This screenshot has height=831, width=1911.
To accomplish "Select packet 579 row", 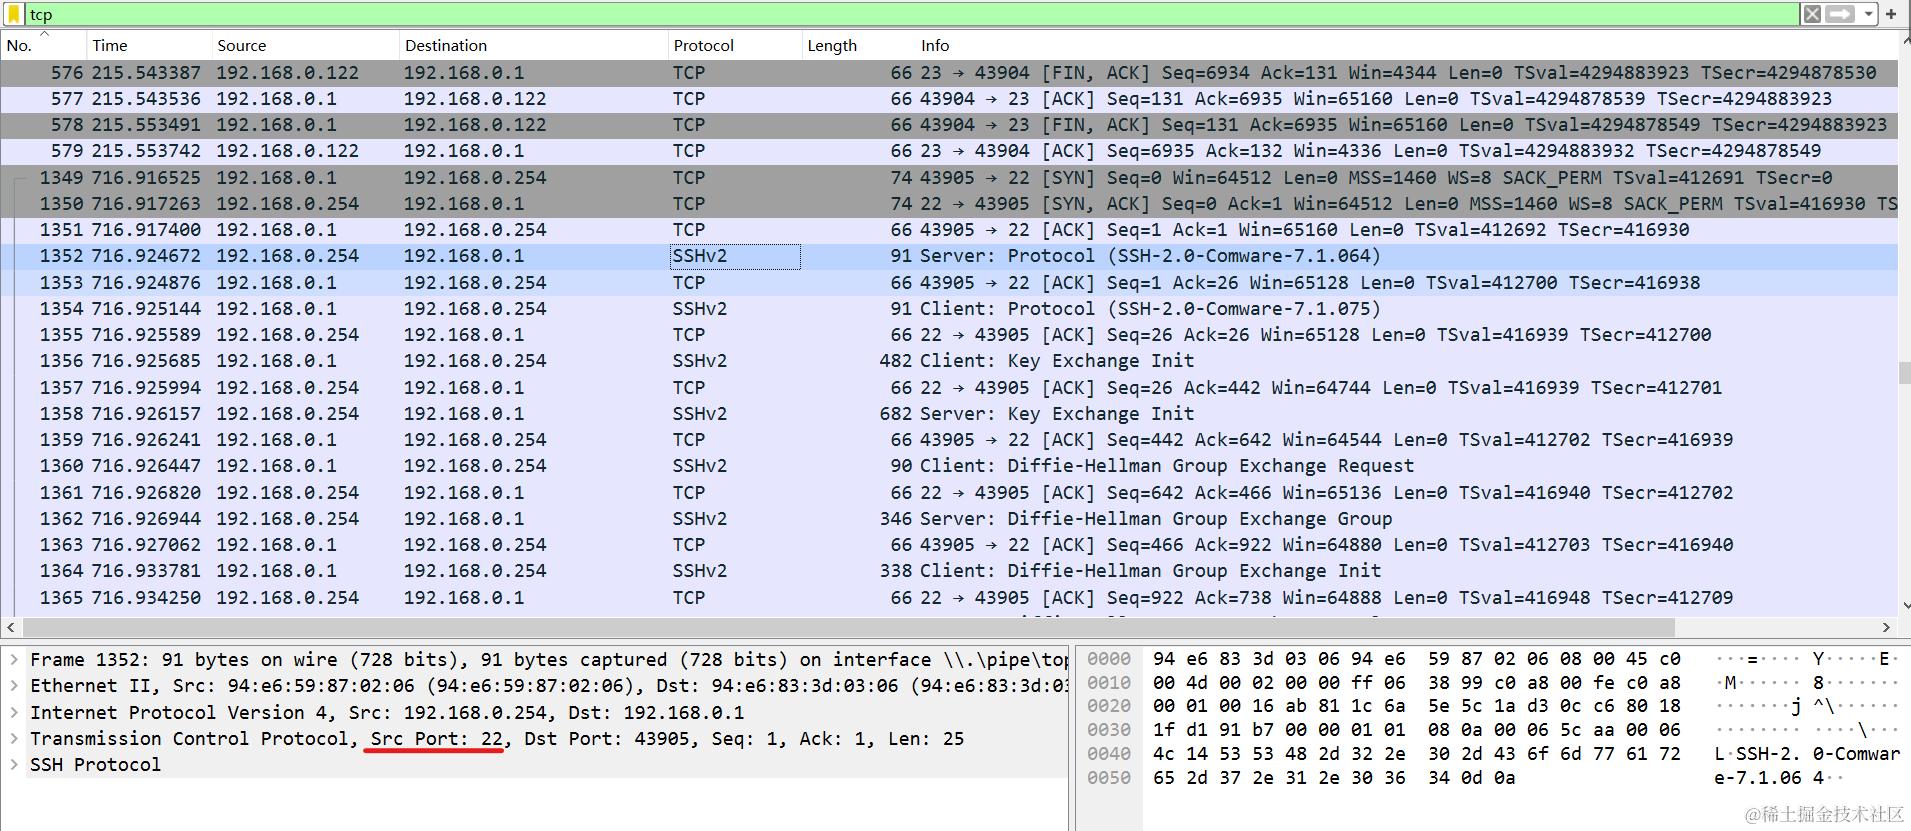I will point(949,151).
